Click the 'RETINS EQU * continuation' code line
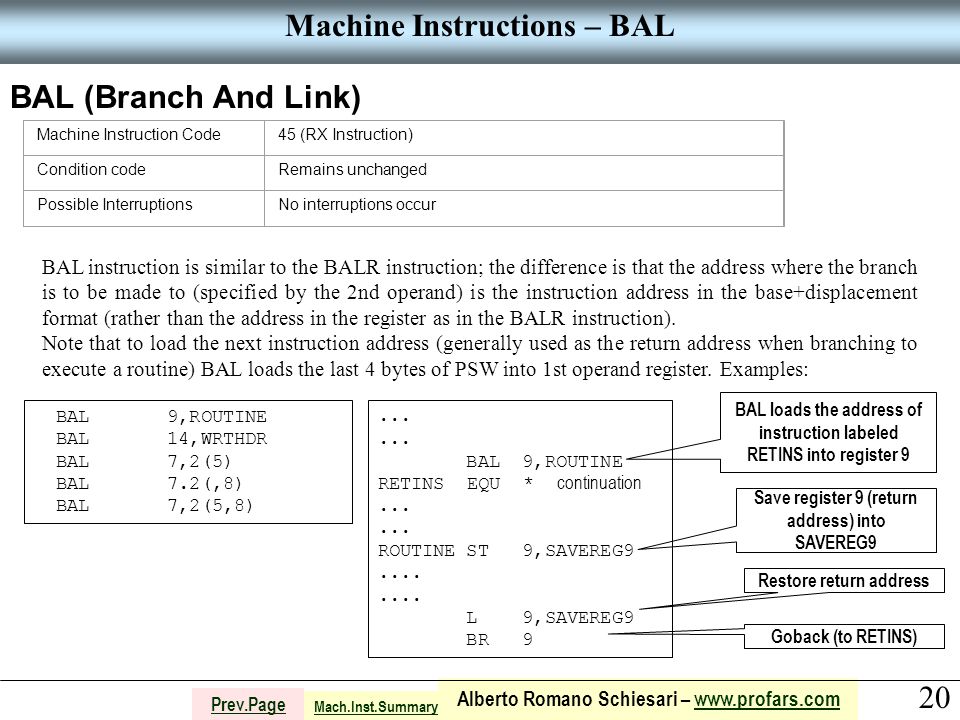Viewport: 960px width, 720px height. (x=509, y=484)
